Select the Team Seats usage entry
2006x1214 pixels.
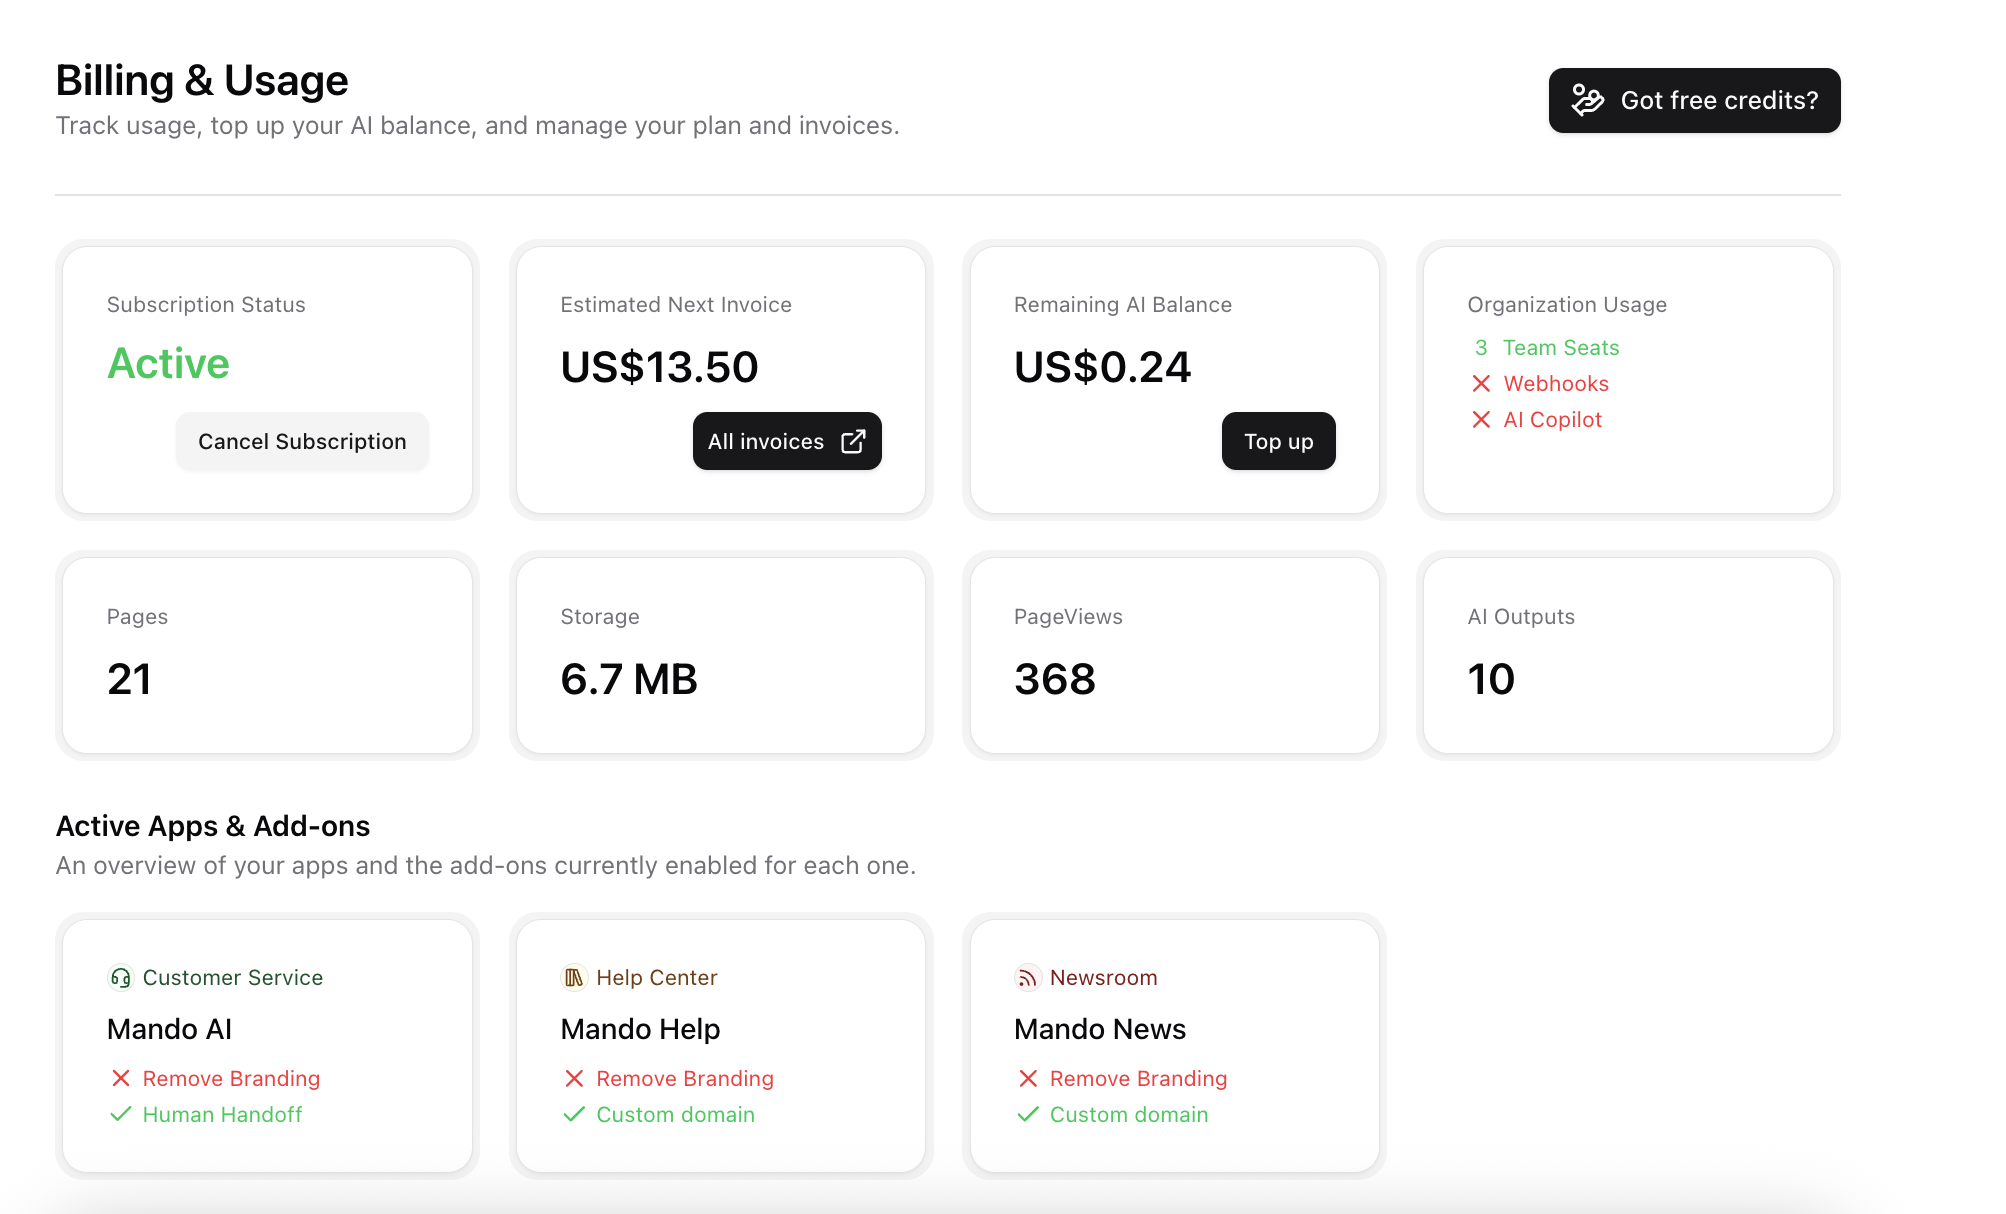(1560, 348)
